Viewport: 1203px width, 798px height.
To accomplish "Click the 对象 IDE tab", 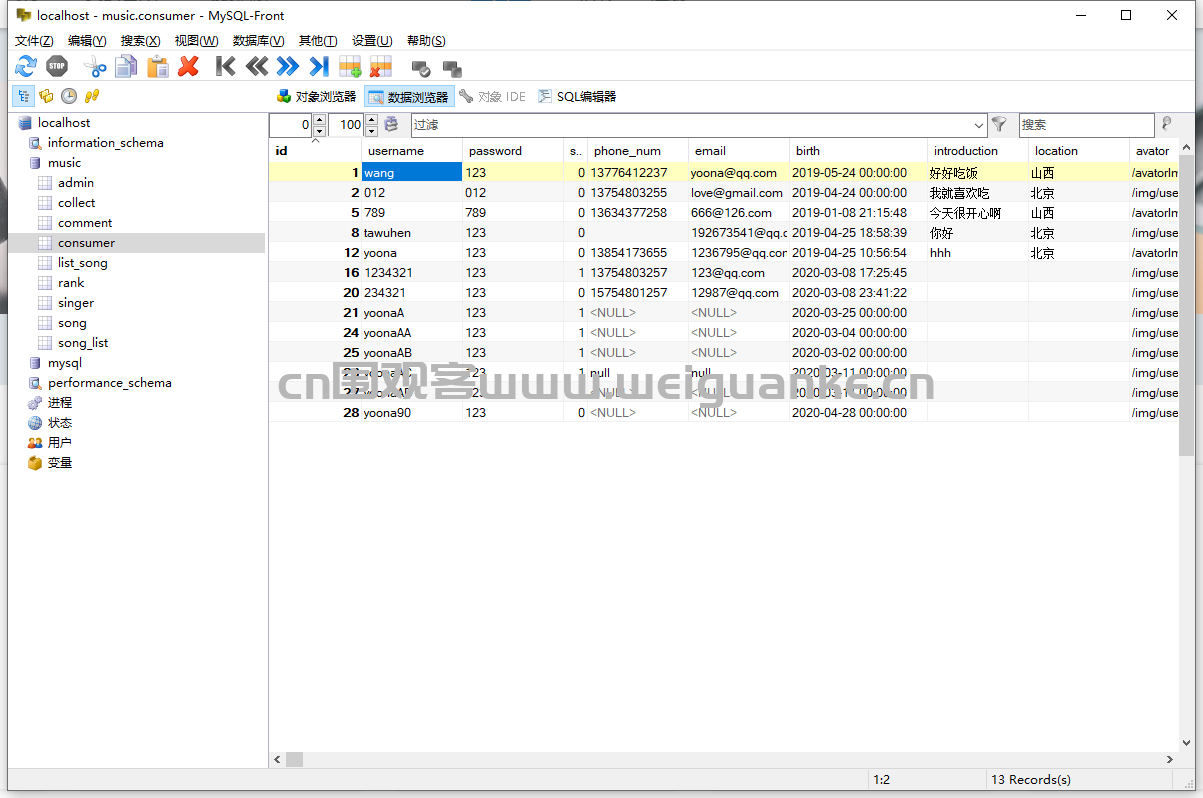I will tap(492, 96).
